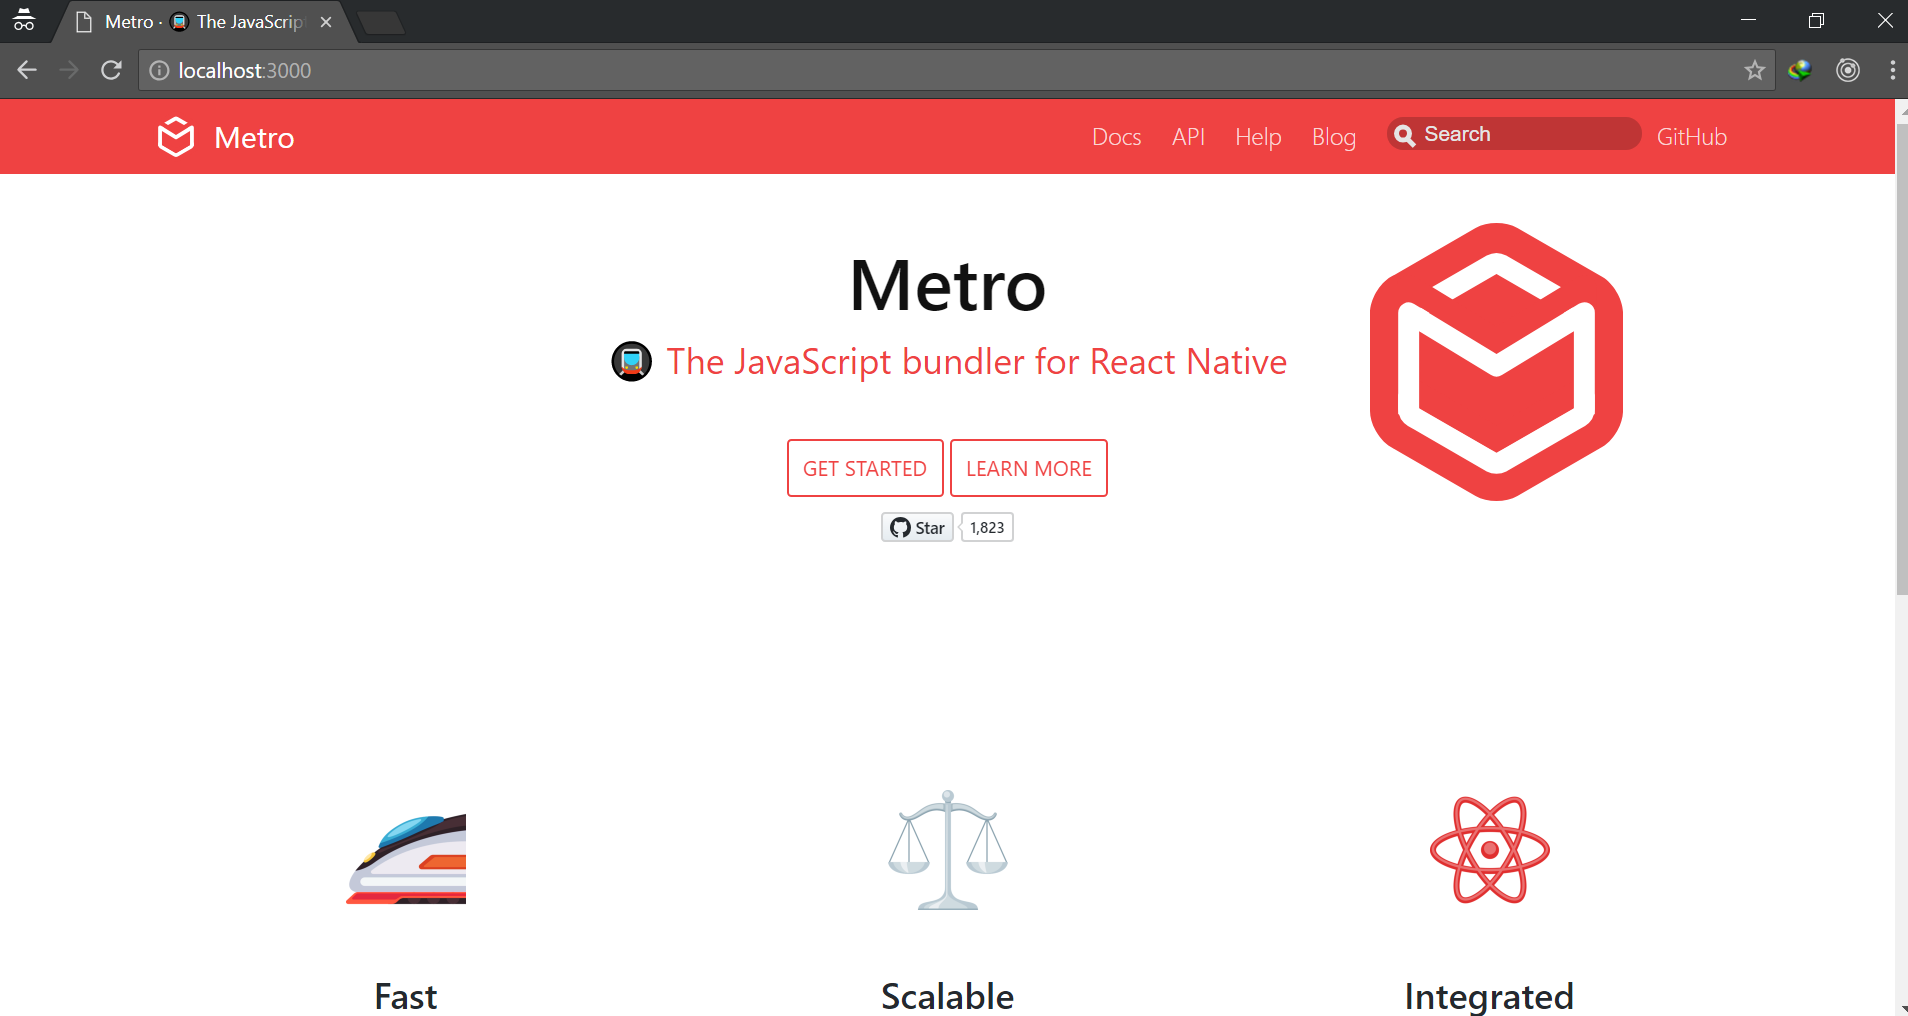The image size is (1908, 1016).
Task: Select the Metro browser tab
Action: pos(204,22)
